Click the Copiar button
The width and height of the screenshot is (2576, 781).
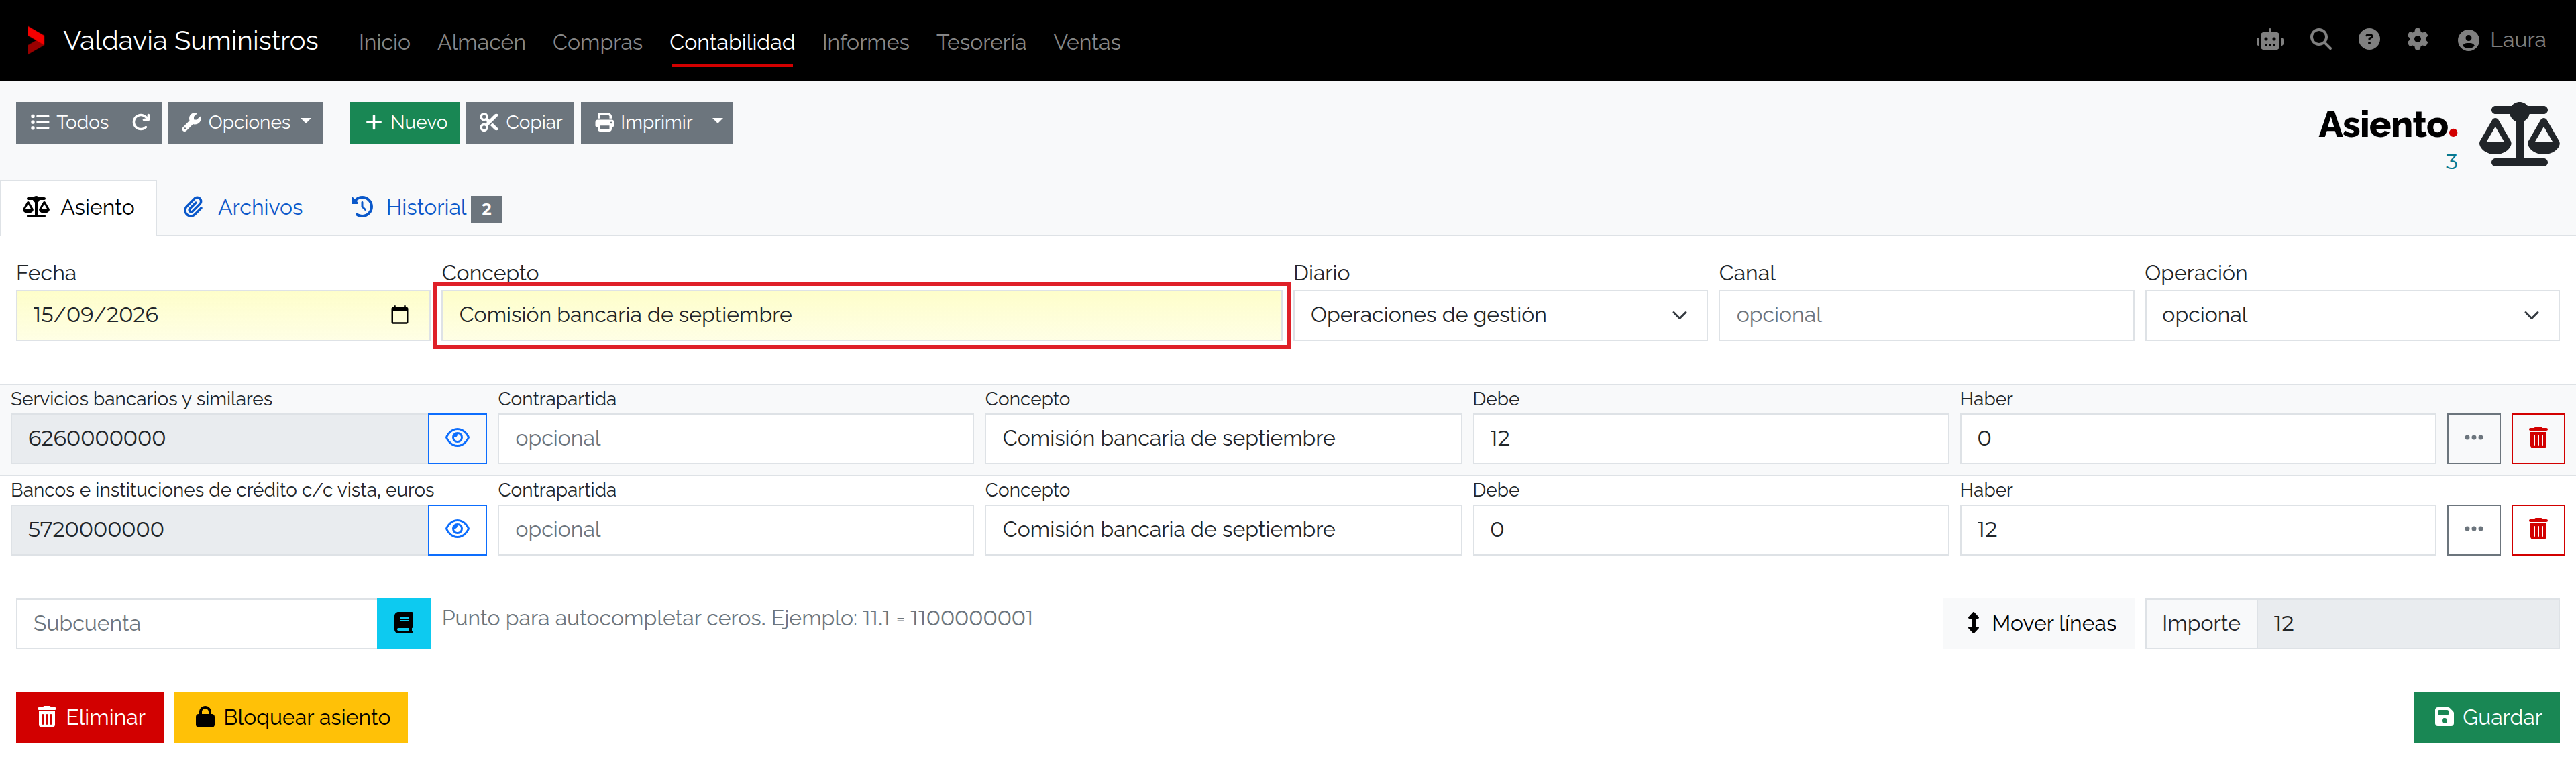(x=520, y=122)
